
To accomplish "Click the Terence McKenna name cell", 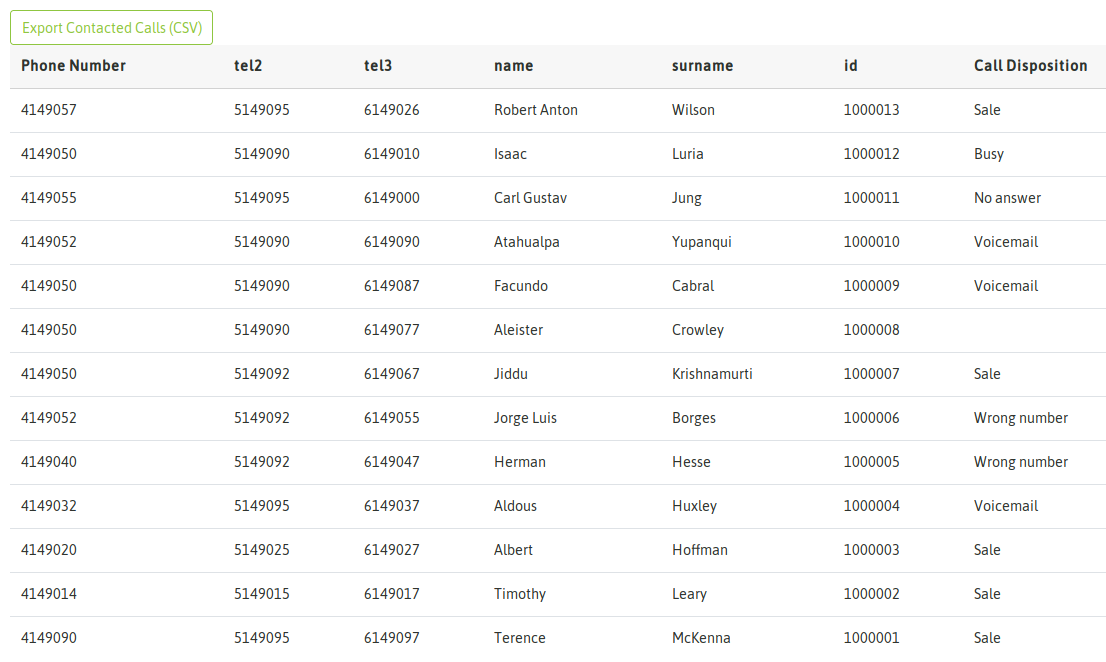I will 520,638.
